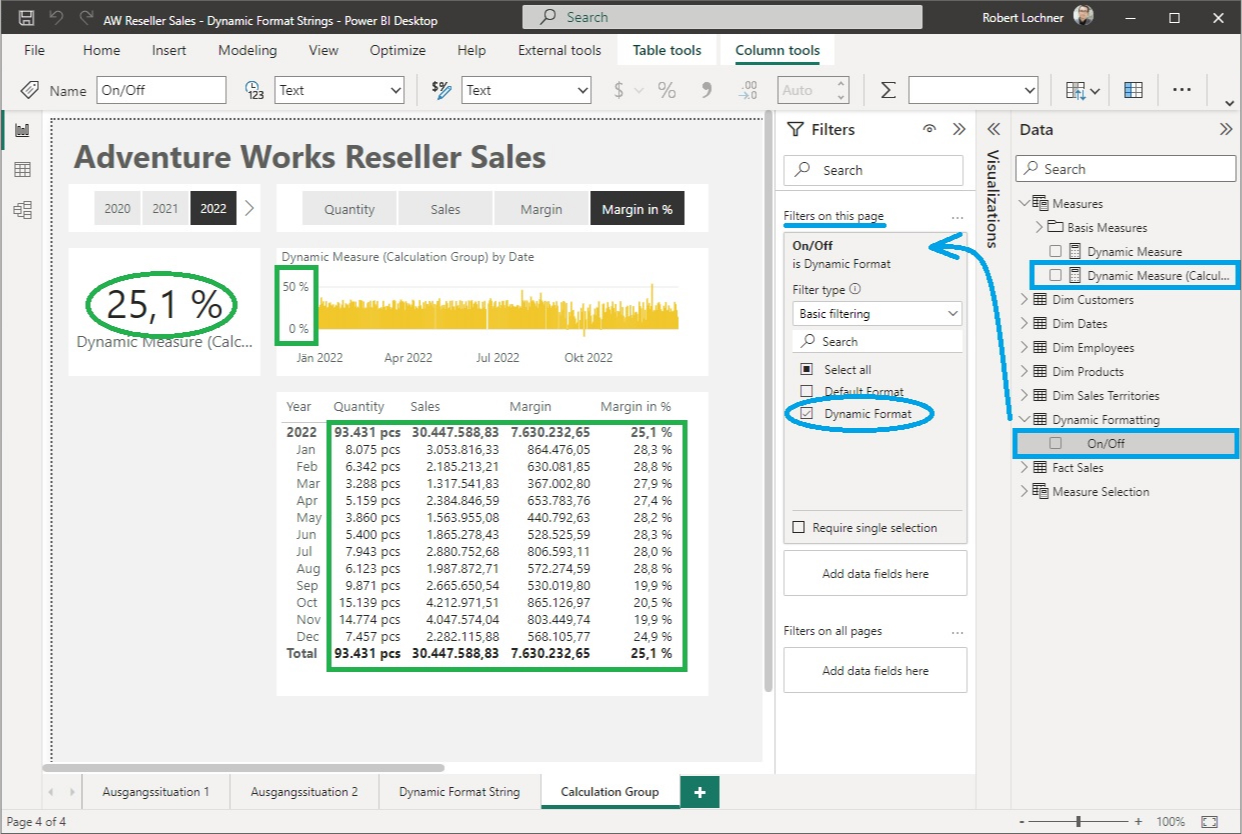Collapse Data pane with double chevron
Screen dimensions: 1242x834
tap(1226, 129)
